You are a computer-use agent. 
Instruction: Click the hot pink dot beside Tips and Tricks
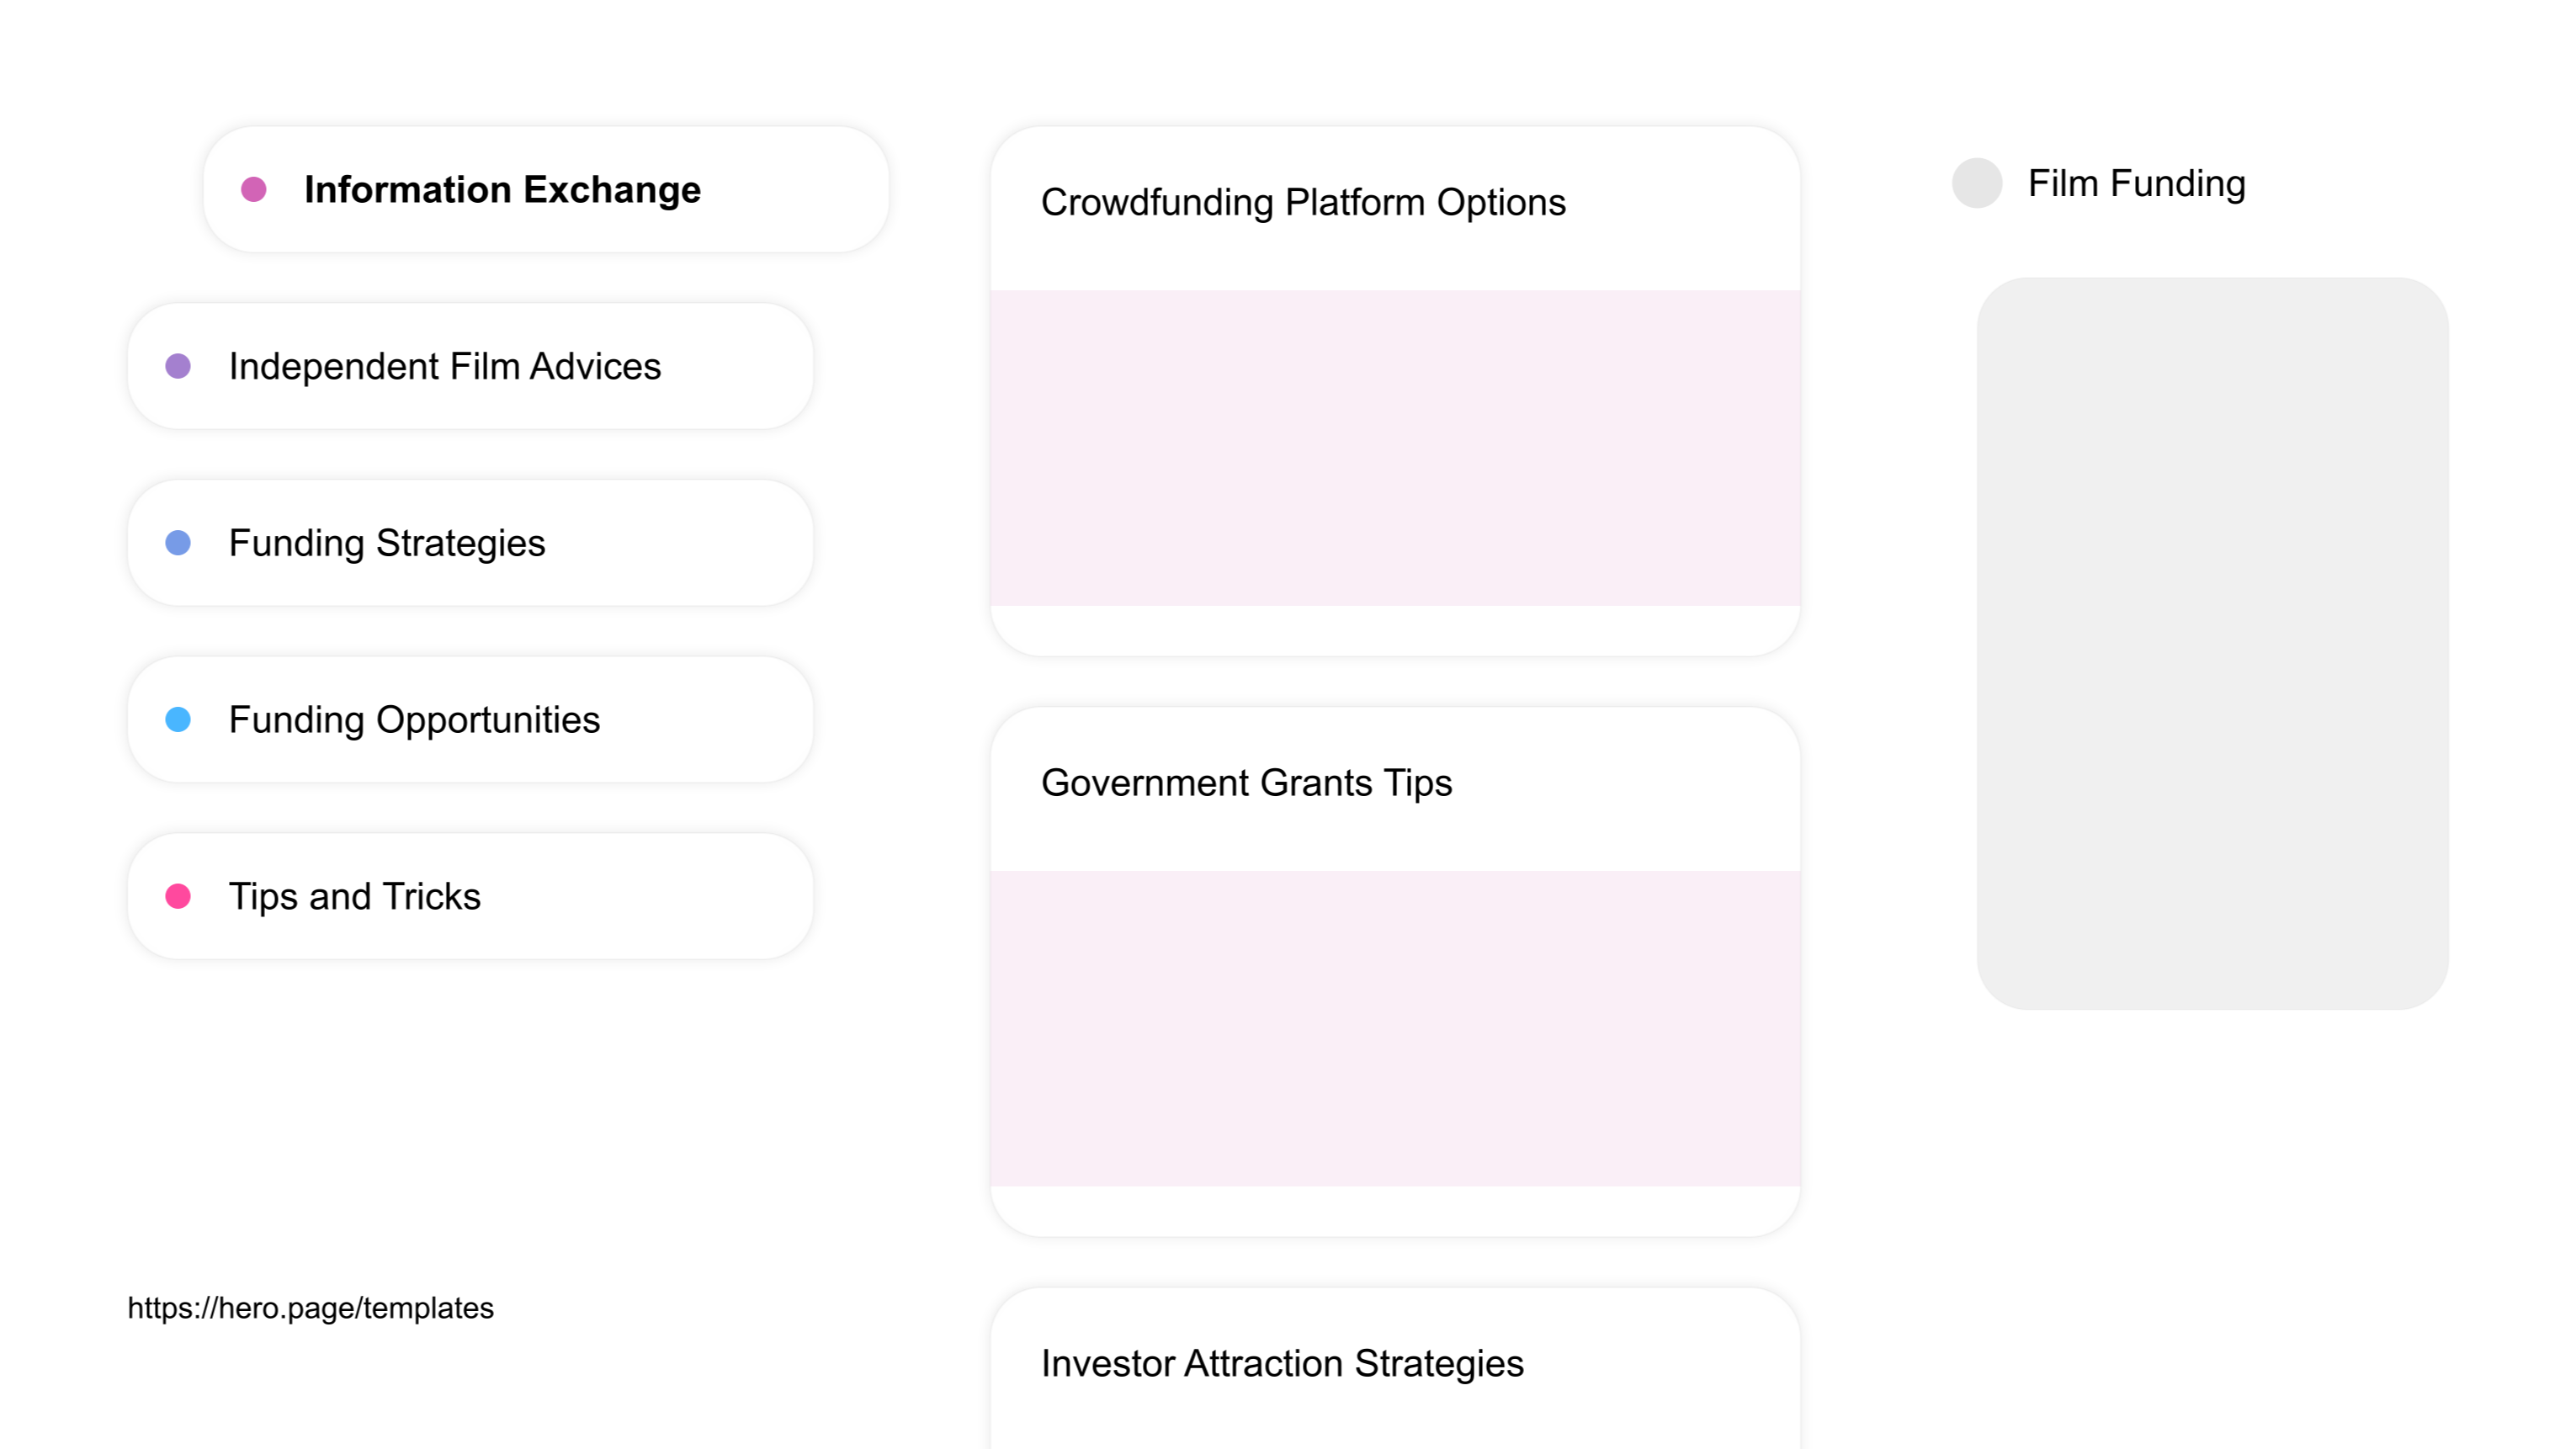click(178, 896)
